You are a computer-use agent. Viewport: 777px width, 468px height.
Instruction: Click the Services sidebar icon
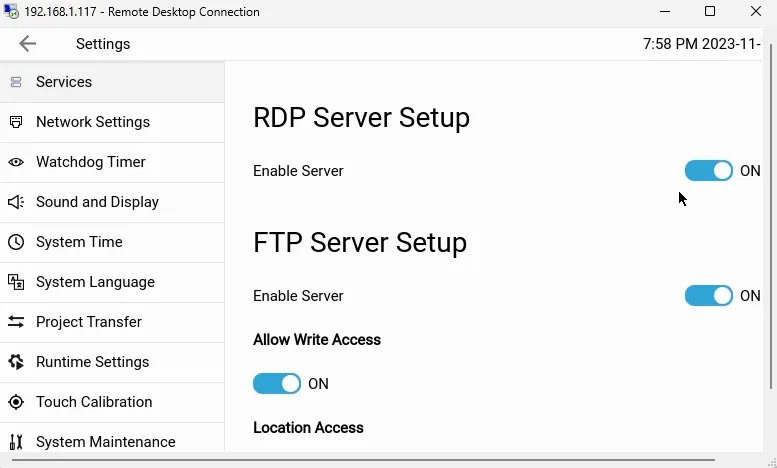(x=16, y=82)
